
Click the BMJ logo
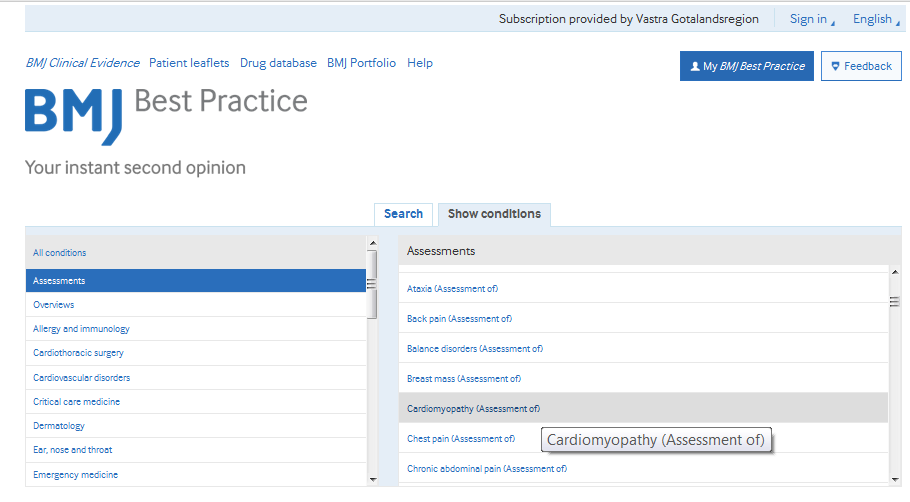[x=74, y=116]
